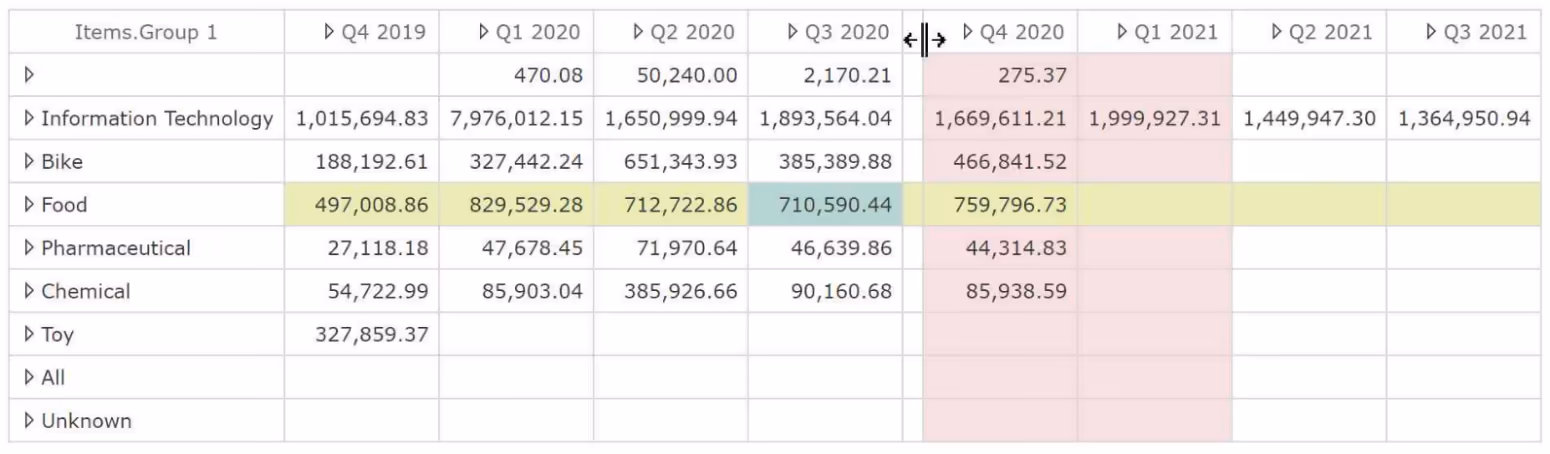The image size is (1550, 454).
Task: Expand the Toy row group
Action: click(29, 335)
